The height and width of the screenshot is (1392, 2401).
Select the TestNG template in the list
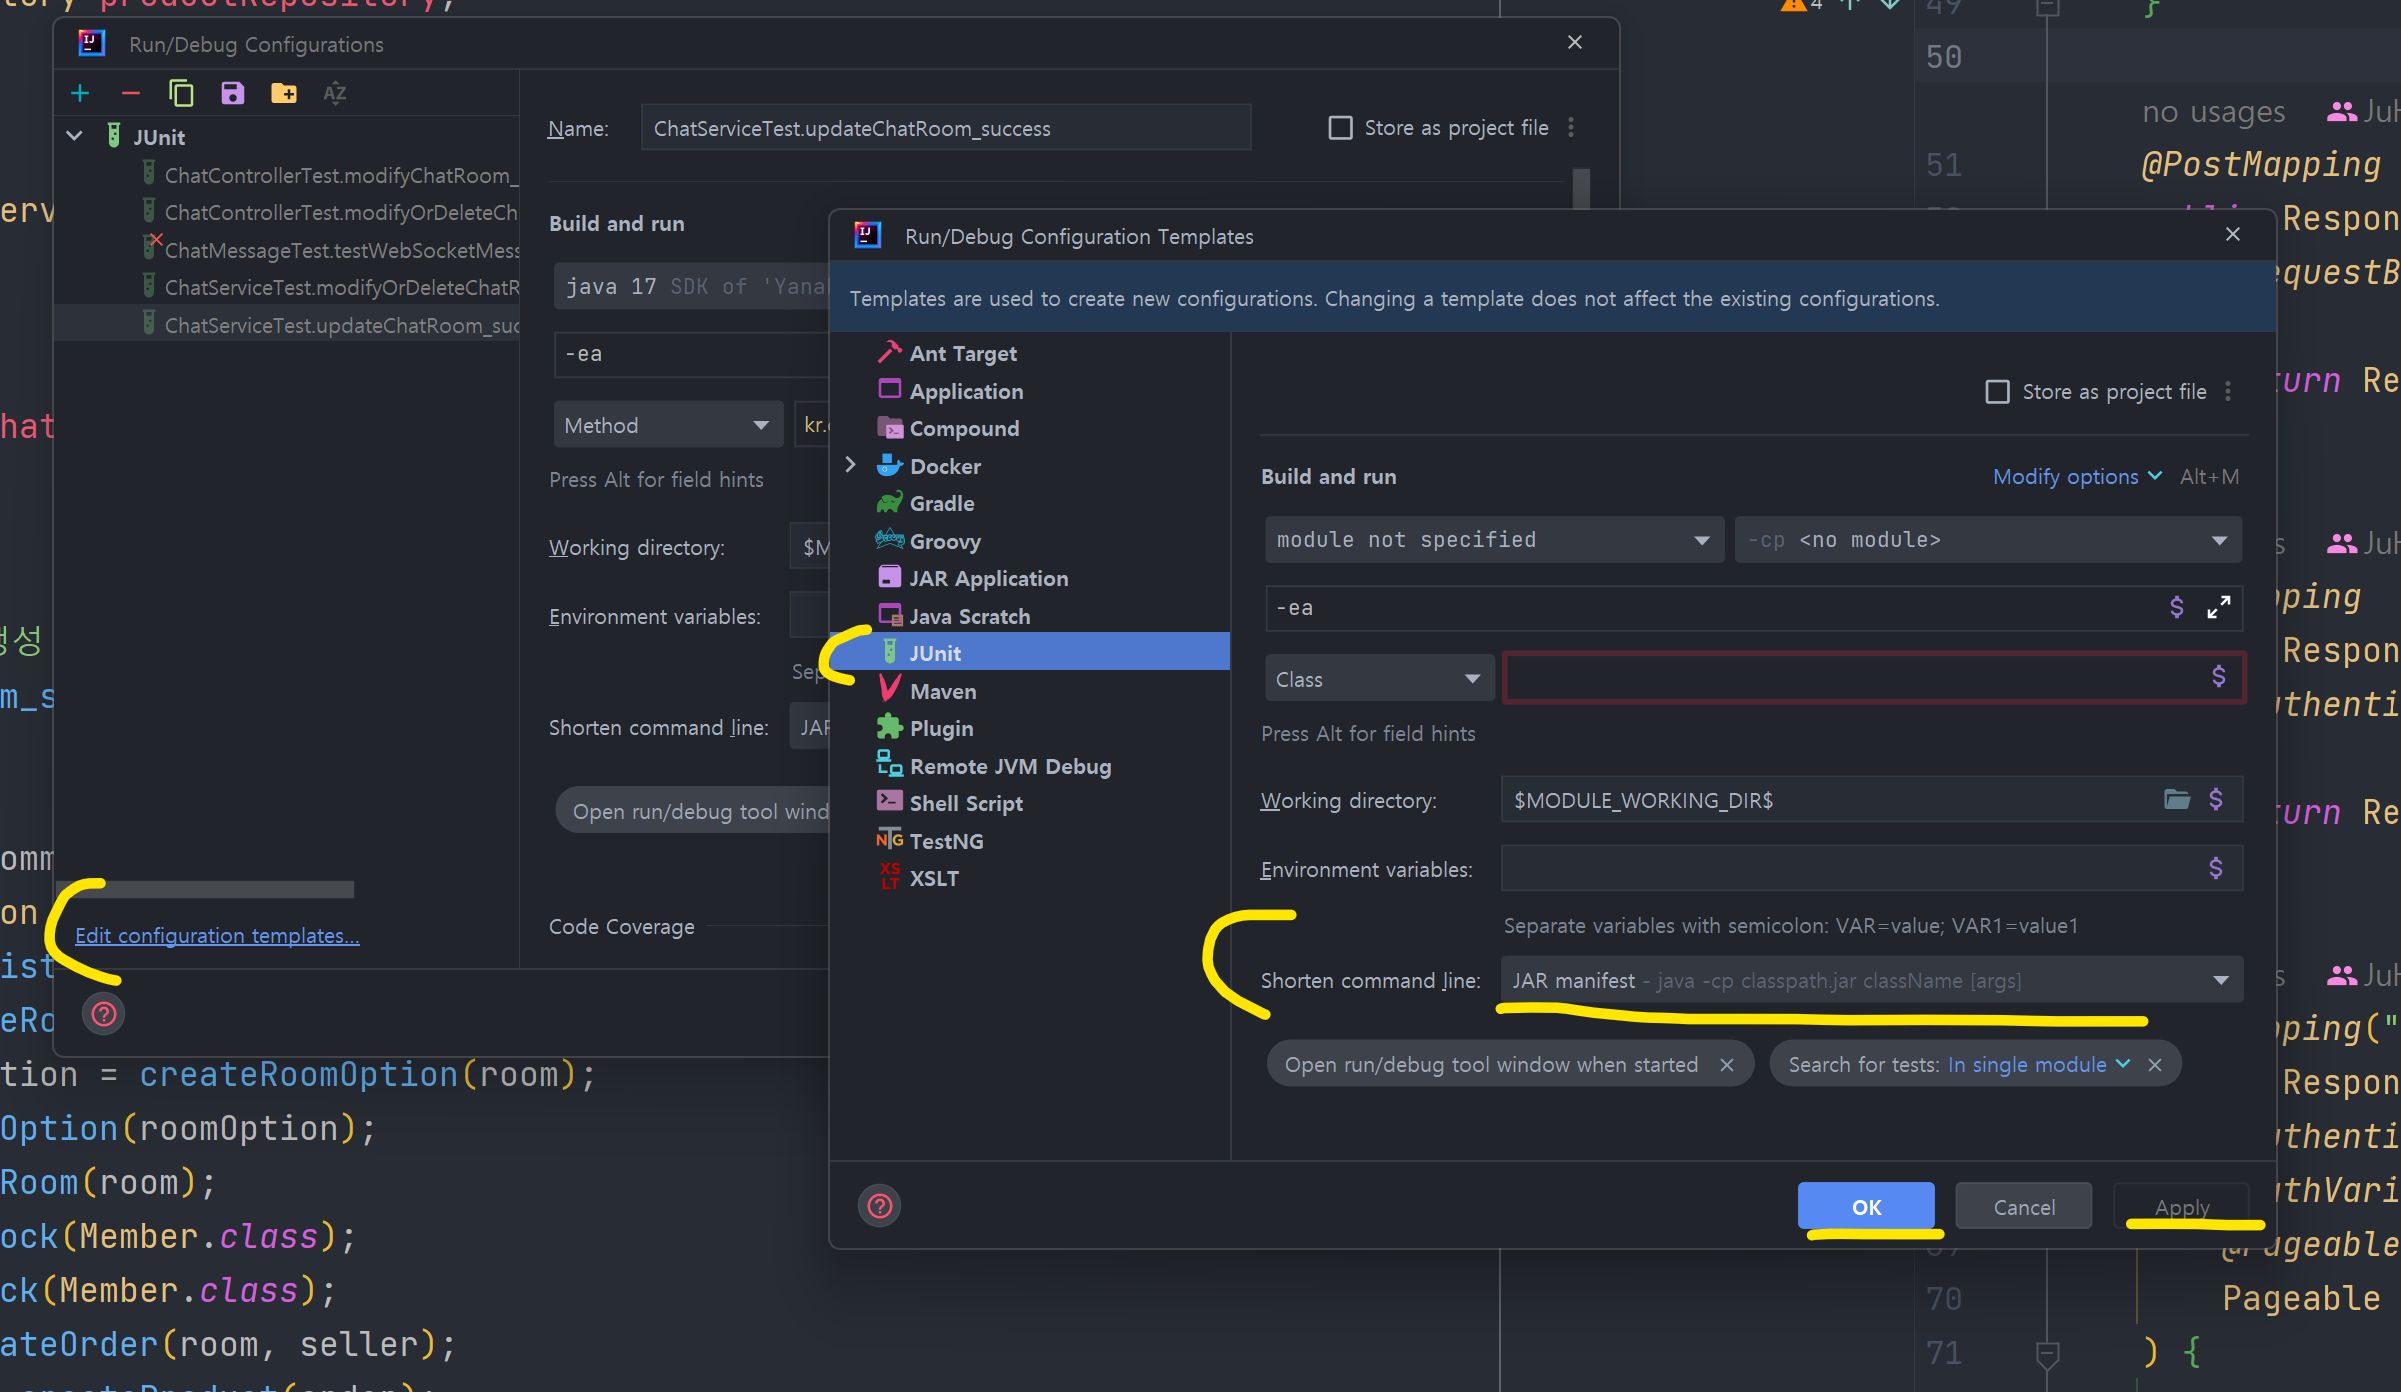[946, 841]
